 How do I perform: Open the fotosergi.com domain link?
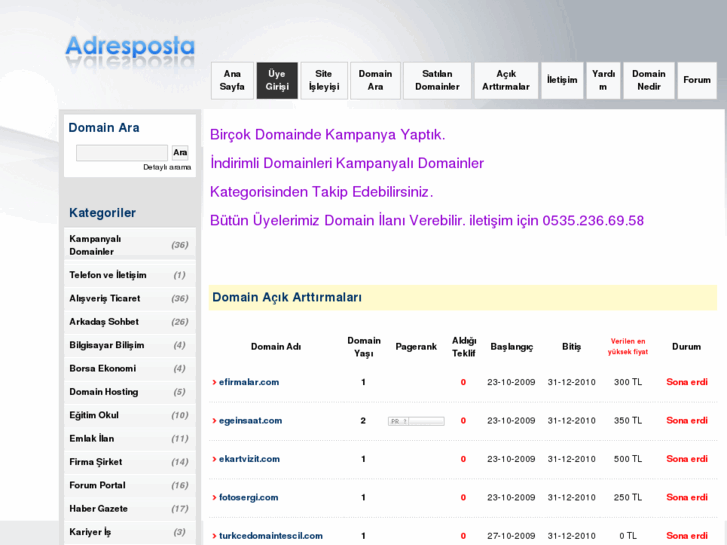coord(248,497)
